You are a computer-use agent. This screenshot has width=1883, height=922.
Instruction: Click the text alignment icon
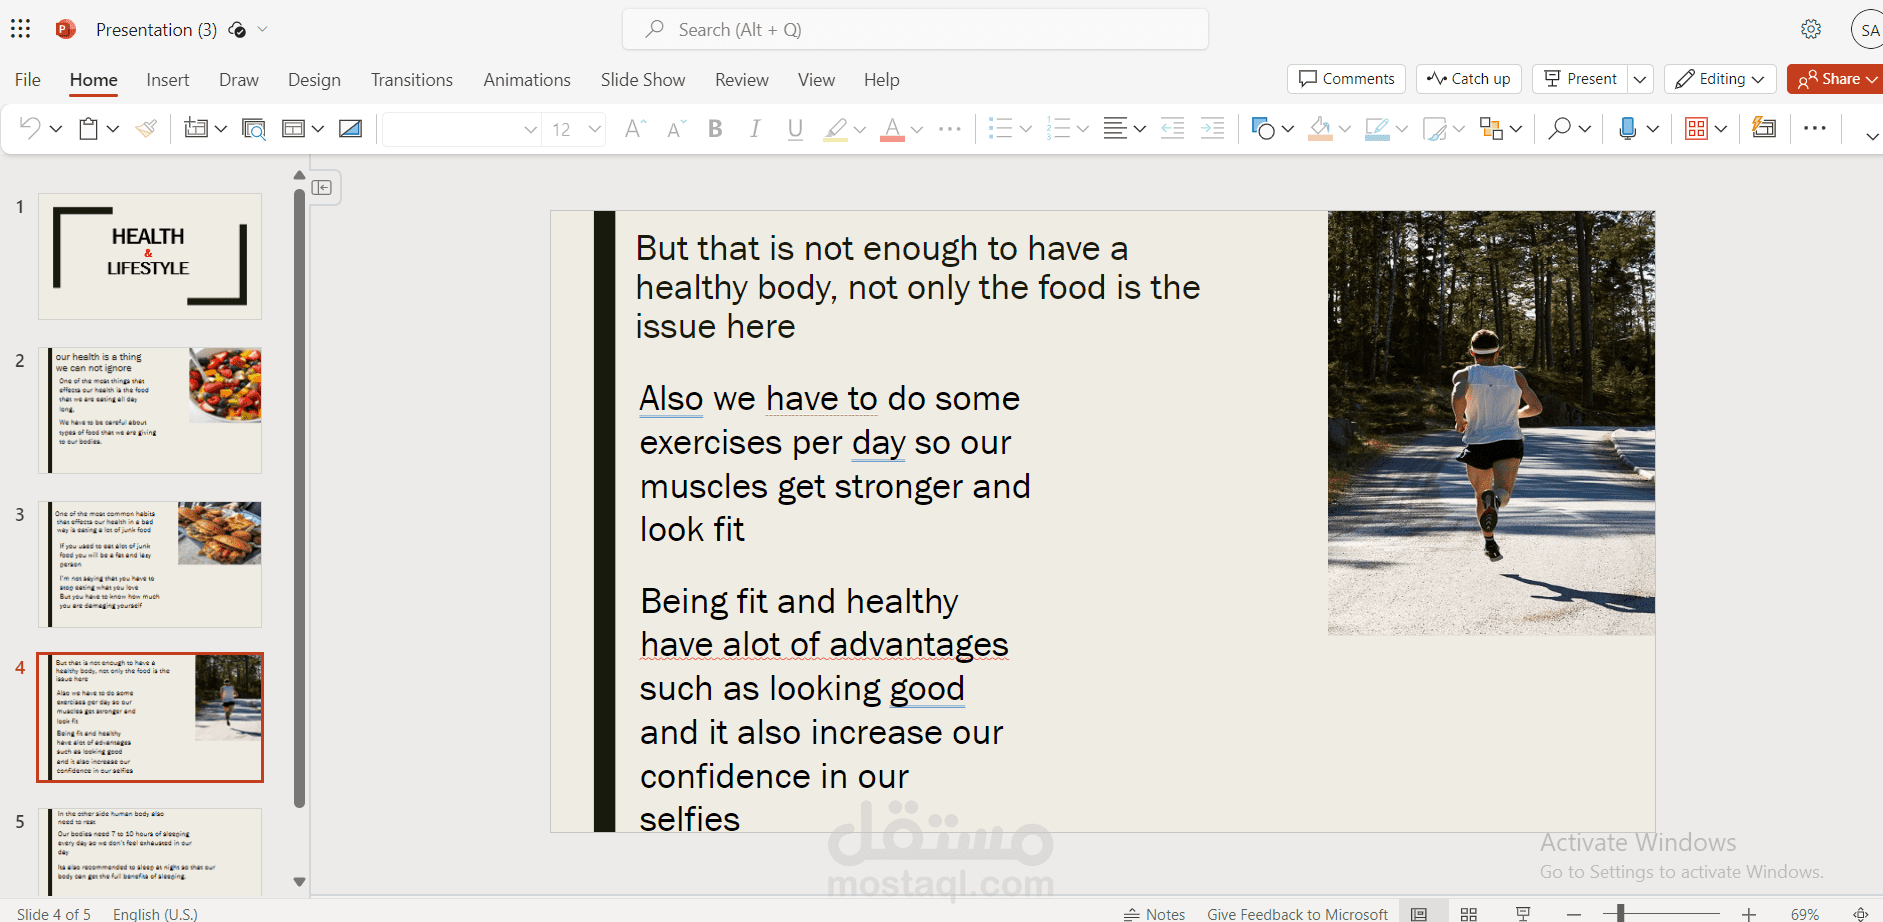[1115, 128]
